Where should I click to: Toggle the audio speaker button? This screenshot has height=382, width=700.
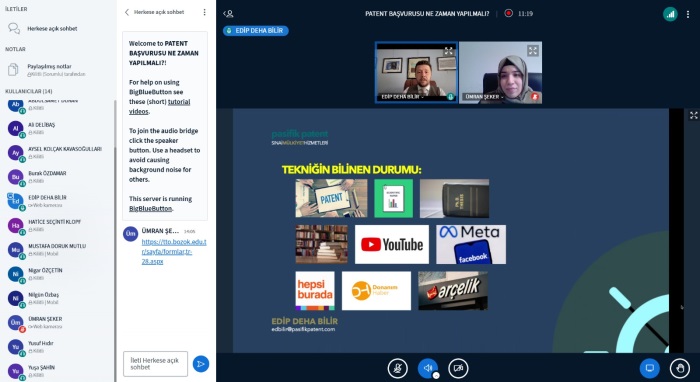tap(428, 368)
